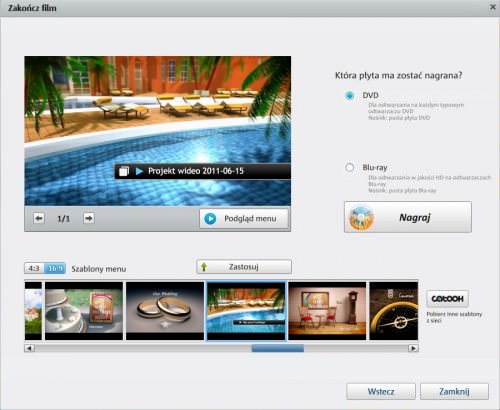Click the green arrow icon on Zastosuj

pyautogui.click(x=204, y=267)
